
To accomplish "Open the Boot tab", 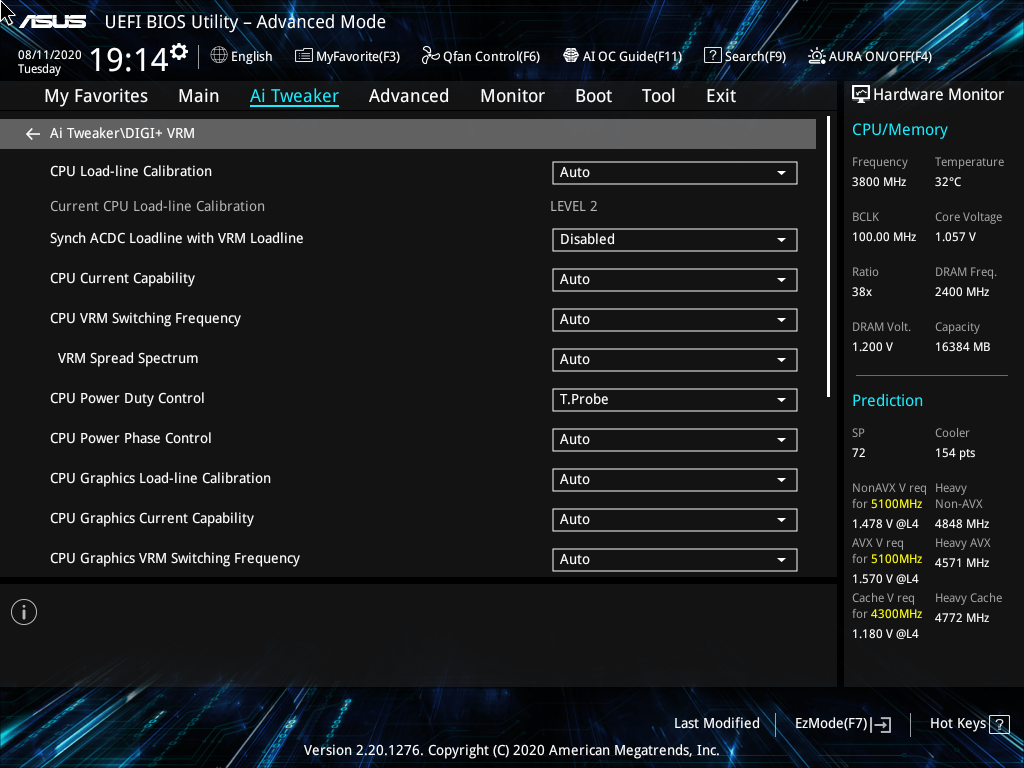I will 593,96.
